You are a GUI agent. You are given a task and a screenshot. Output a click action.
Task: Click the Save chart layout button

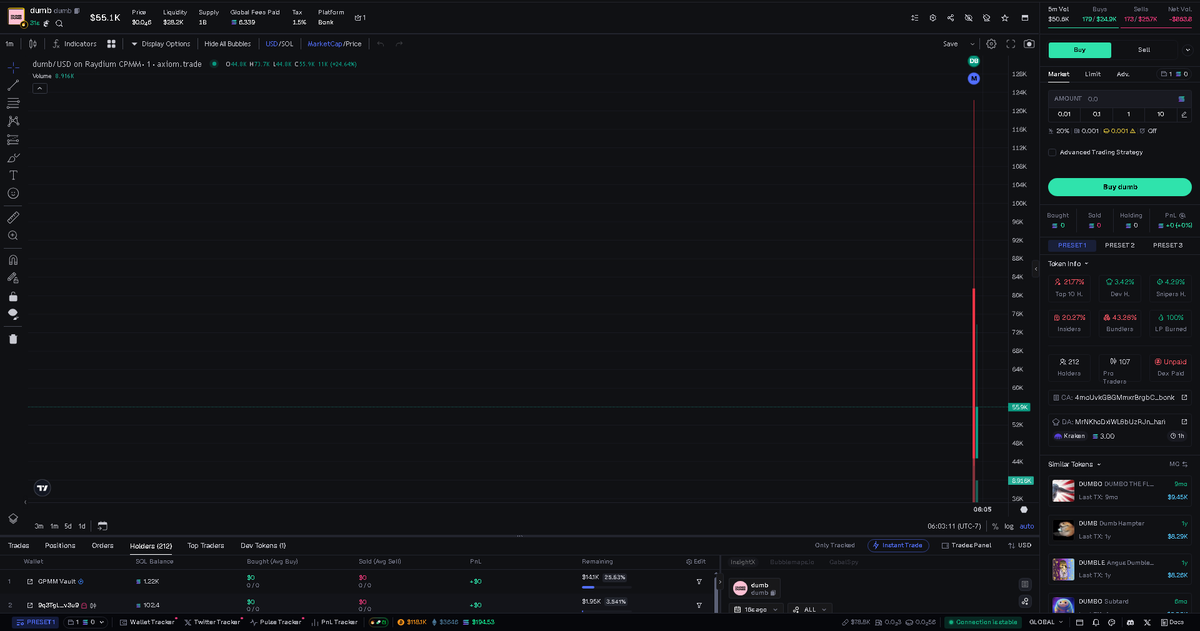pos(950,44)
